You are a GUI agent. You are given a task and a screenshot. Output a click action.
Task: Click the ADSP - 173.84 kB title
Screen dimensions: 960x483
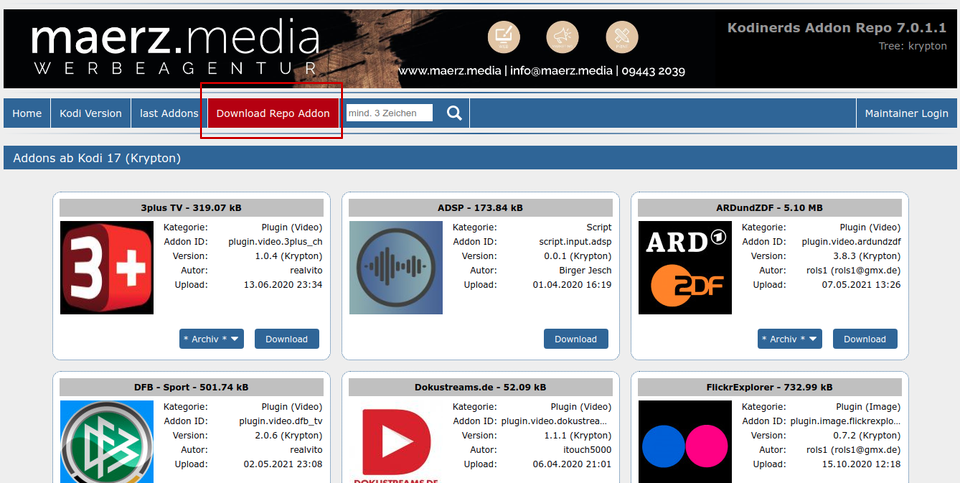480,208
